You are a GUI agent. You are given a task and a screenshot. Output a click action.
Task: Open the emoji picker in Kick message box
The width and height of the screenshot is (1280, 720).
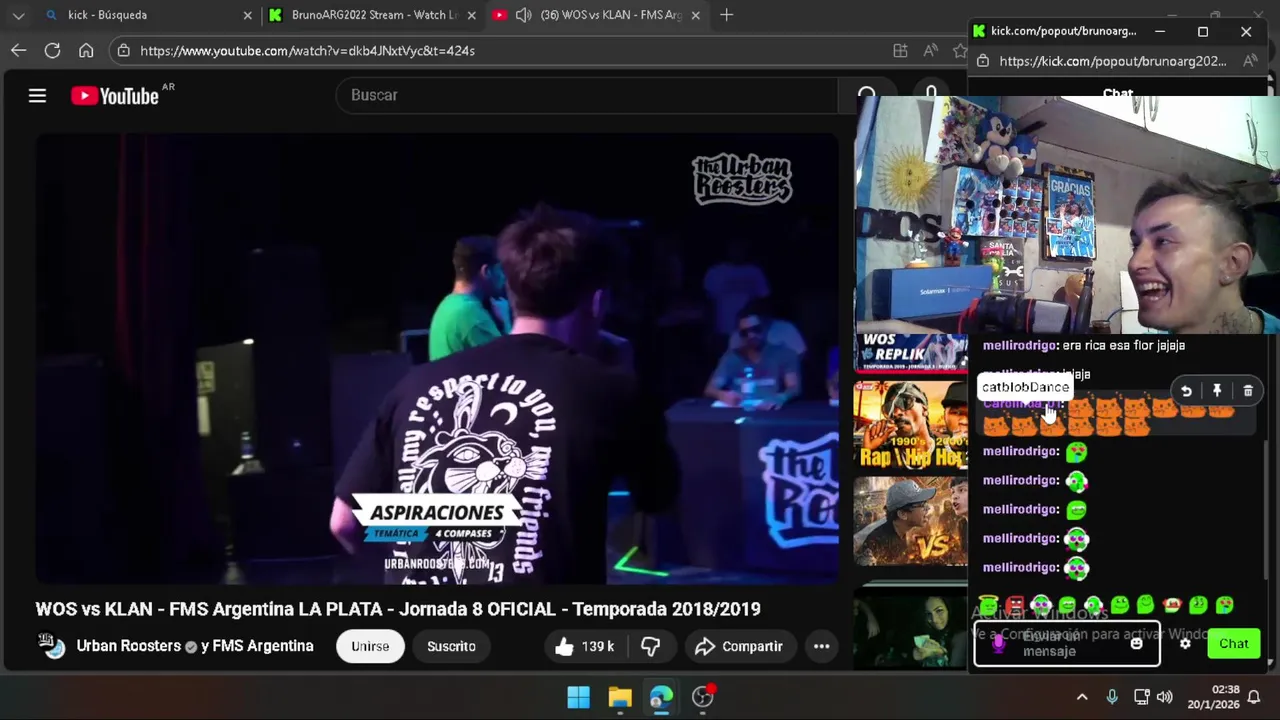point(1136,643)
